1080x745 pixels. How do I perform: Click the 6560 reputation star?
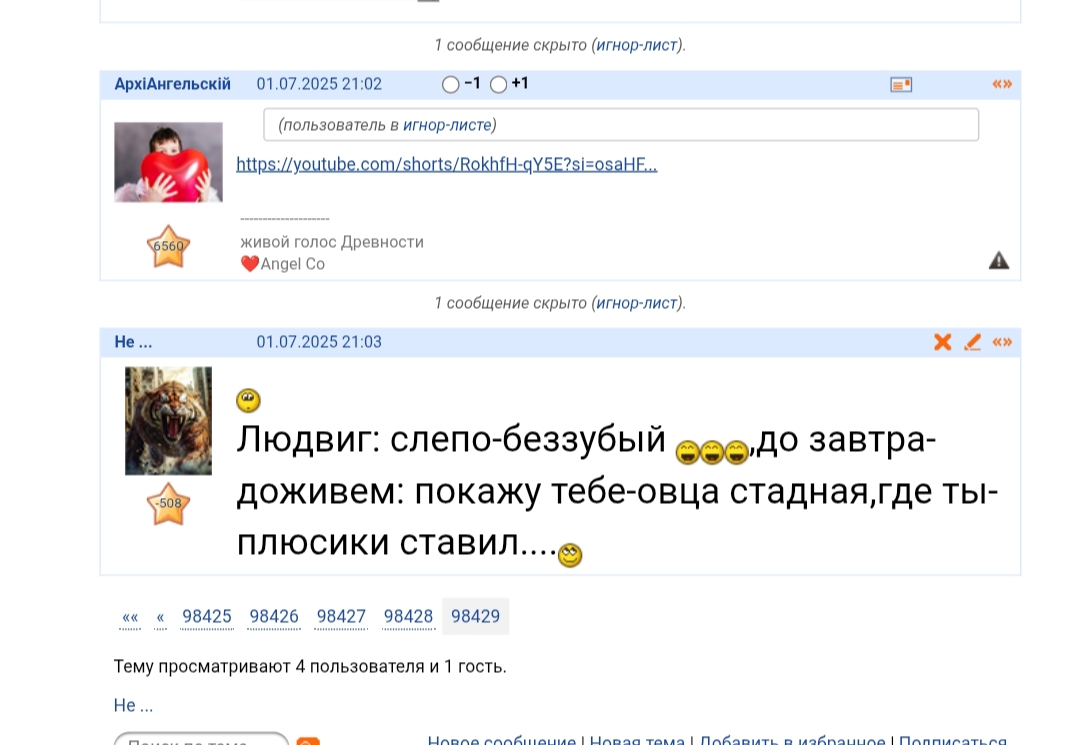(168, 246)
